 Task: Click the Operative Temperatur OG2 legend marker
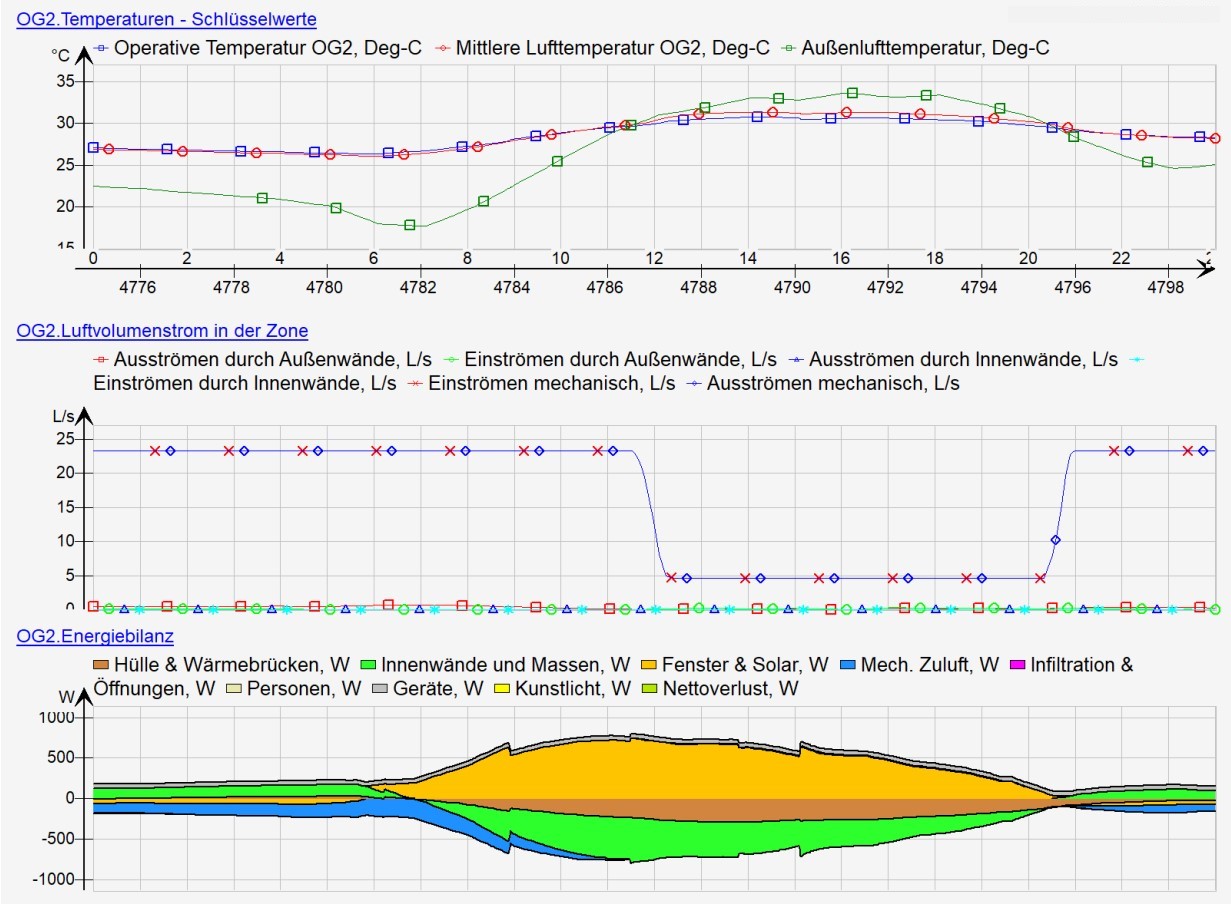[100, 47]
